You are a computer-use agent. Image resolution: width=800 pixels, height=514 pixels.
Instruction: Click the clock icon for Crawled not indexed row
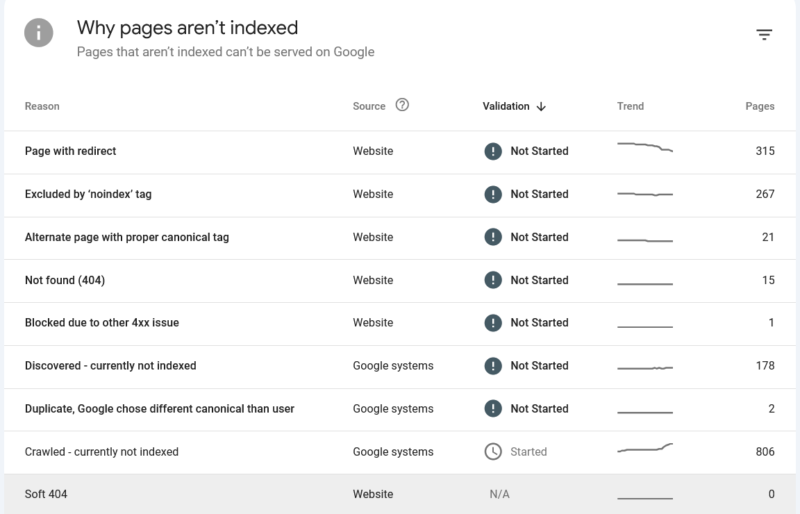click(x=493, y=451)
